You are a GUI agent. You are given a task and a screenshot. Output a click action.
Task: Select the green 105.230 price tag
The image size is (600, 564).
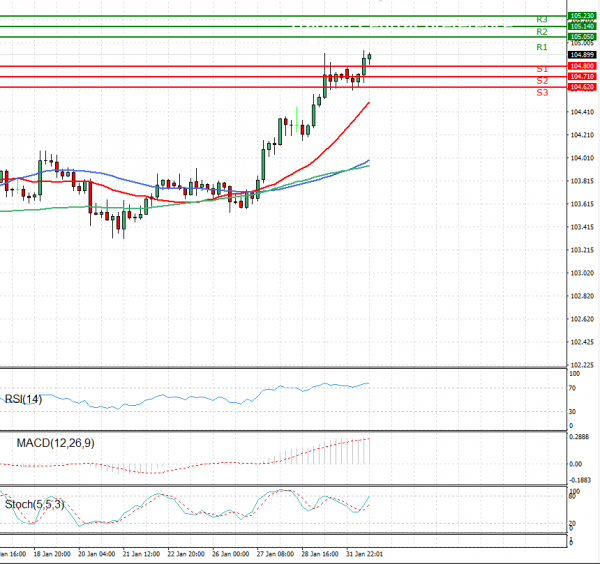click(582, 16)
